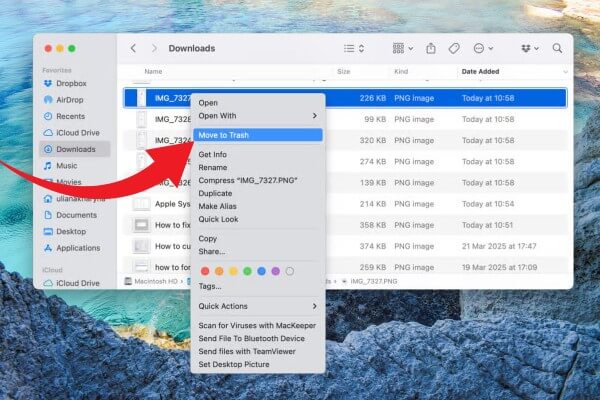Open iCloud Drive under iCloud section

point(78,283)
